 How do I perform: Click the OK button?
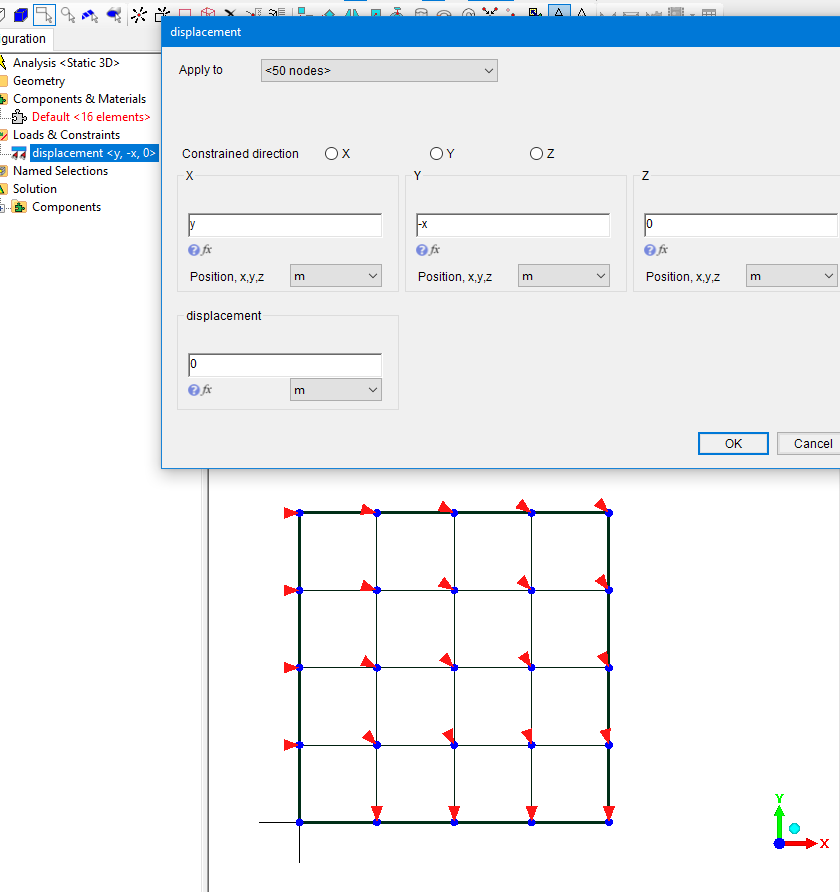733,444
